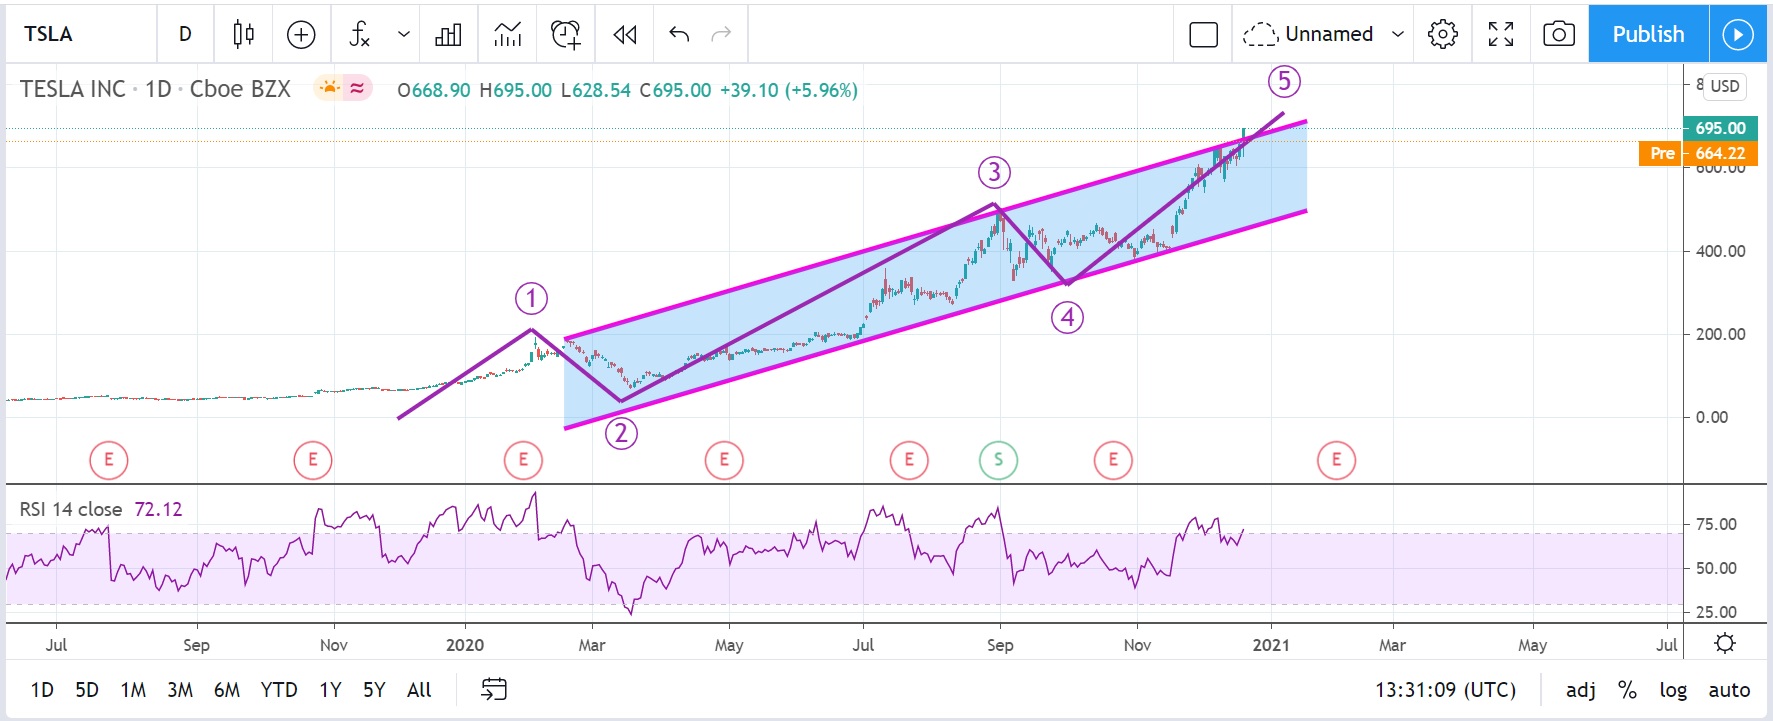Create an alert with the alarm clock icon
Image resolution: width=1773 pixels, height=721 pixels.
tap(566, 34)
